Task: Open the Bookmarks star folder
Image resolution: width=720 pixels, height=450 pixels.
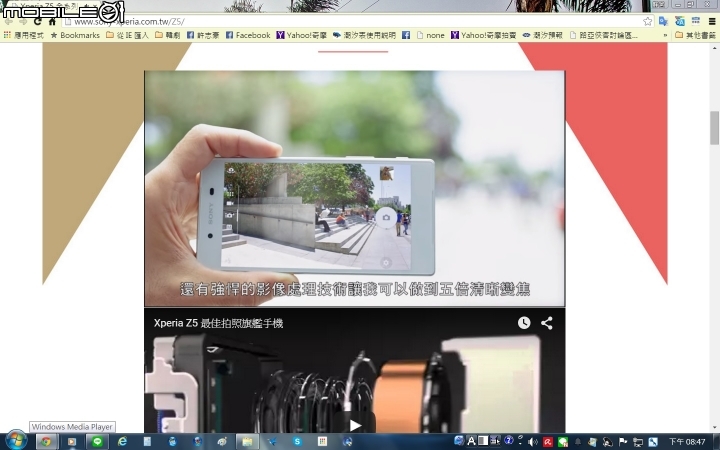Action: click(75, 35)
